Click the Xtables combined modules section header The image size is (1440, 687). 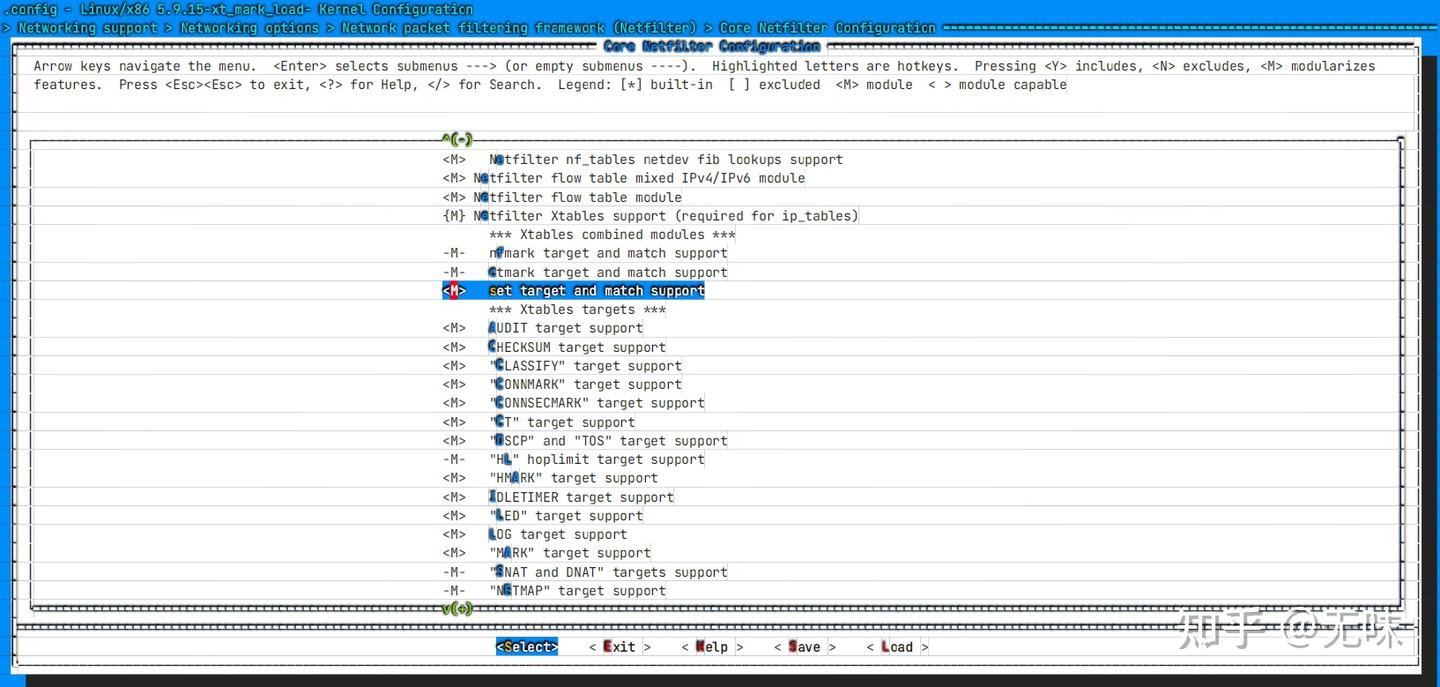click(612, 235)
